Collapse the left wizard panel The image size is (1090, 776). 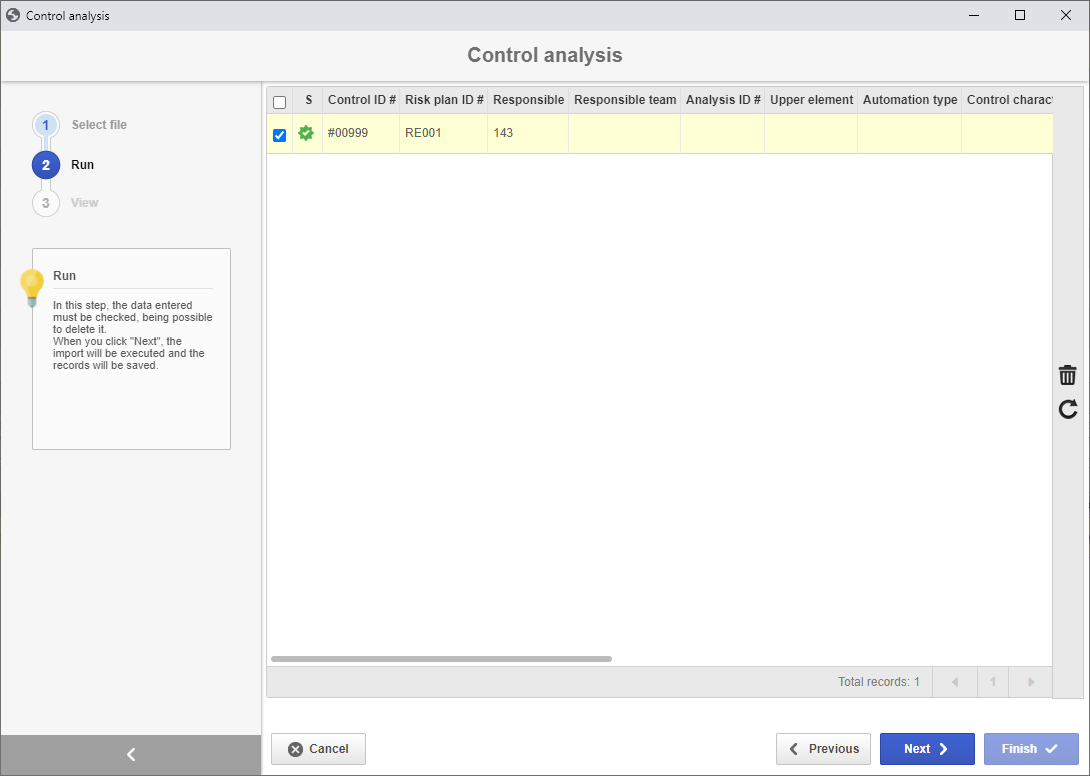(131, 754)
